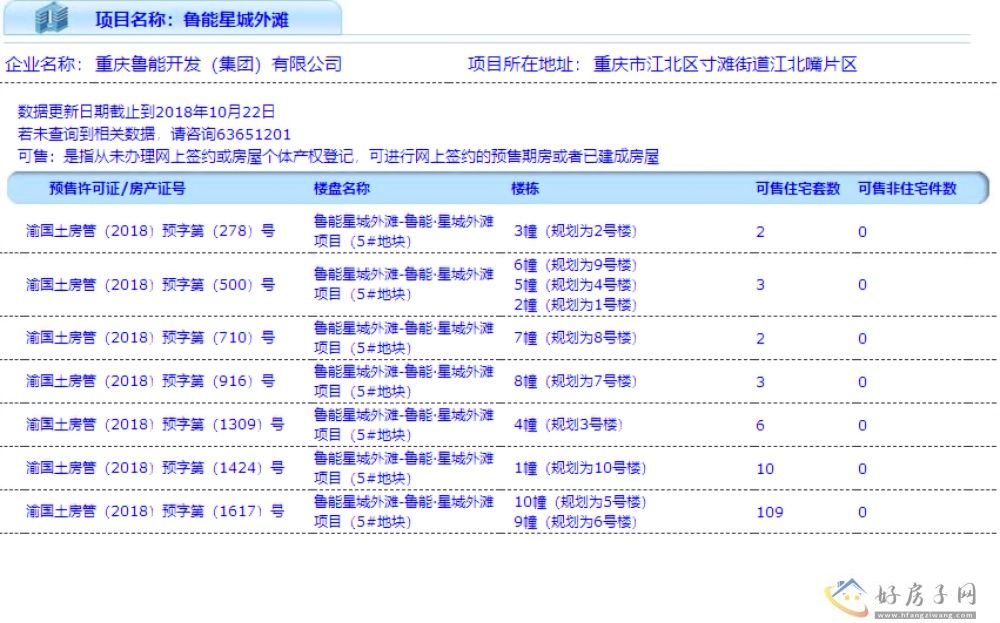This screenshot has width=1000, height=623.
Task: Click project name in permit 1309 row
Action: click(x=404, y=424)
